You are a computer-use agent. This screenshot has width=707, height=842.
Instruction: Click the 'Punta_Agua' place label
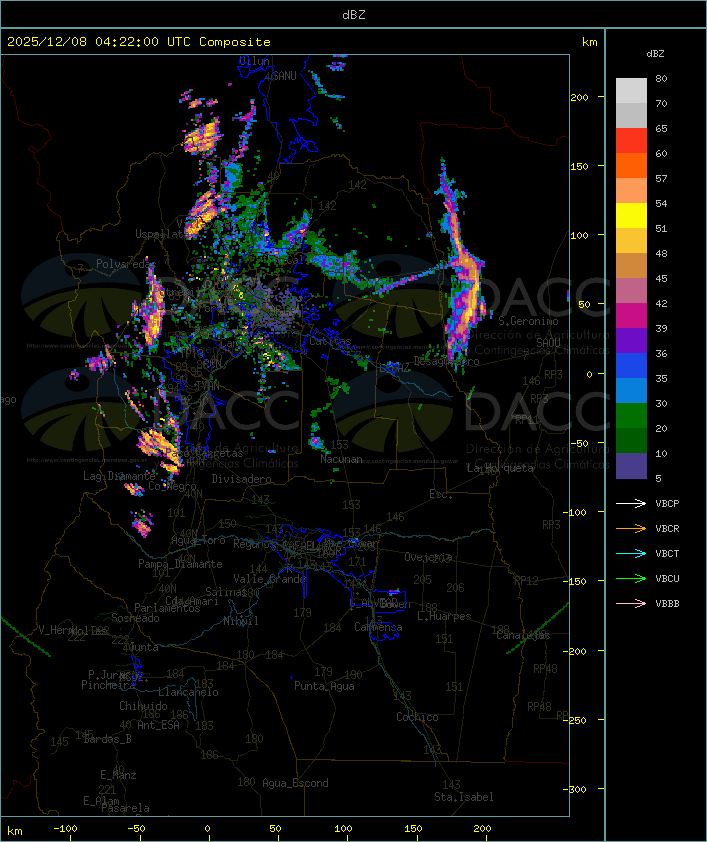pos(324,686)
